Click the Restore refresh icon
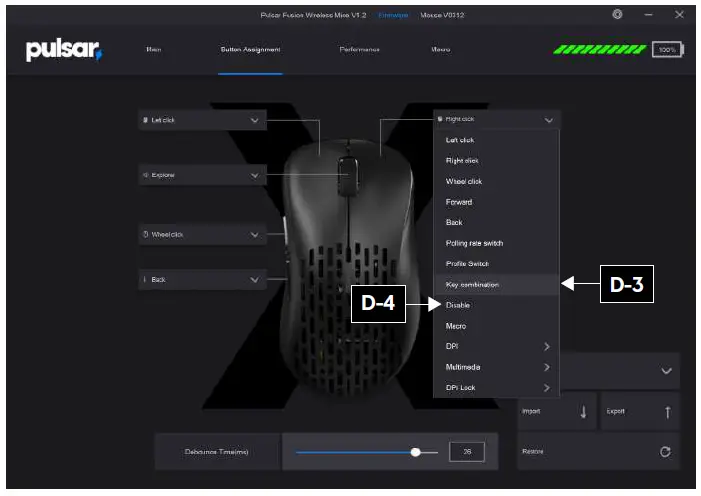This screenshot has width=701, height=496. [665, 452]
